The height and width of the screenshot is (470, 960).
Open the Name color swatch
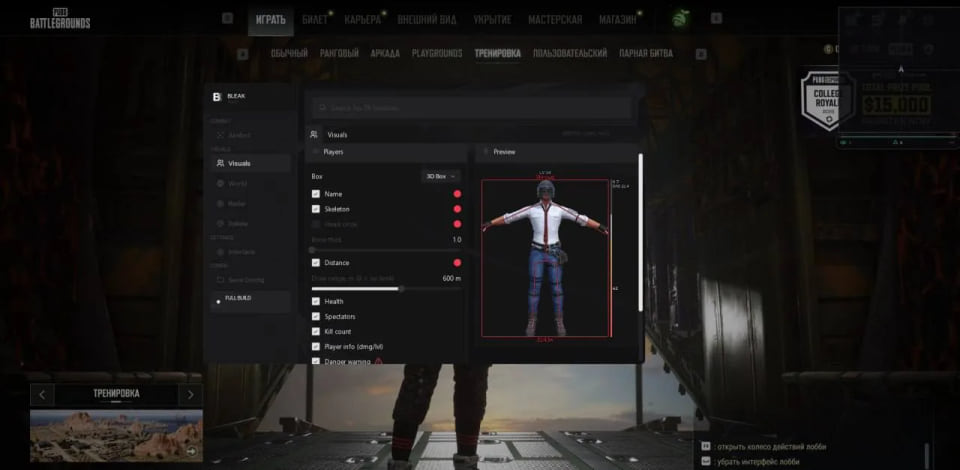(x=457, y=194)
